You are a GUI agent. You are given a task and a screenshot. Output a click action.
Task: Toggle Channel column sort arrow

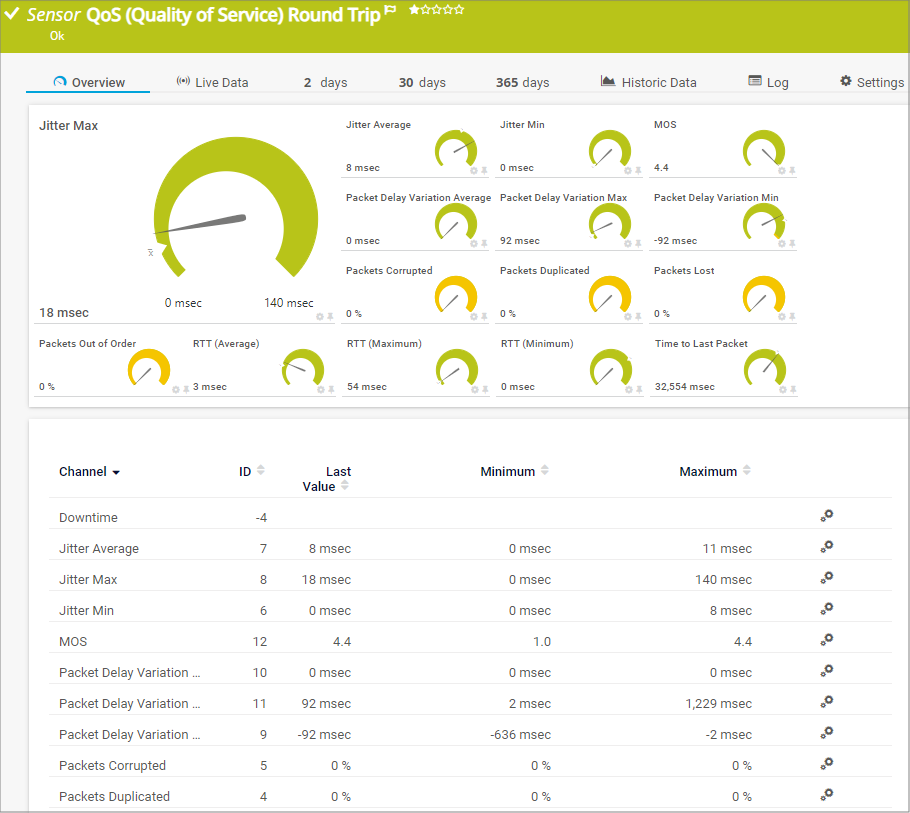(116, 473)
